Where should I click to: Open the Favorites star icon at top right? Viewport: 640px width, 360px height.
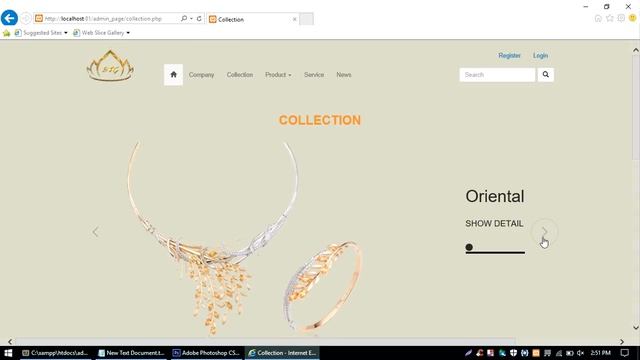click(x=609, y=18)
